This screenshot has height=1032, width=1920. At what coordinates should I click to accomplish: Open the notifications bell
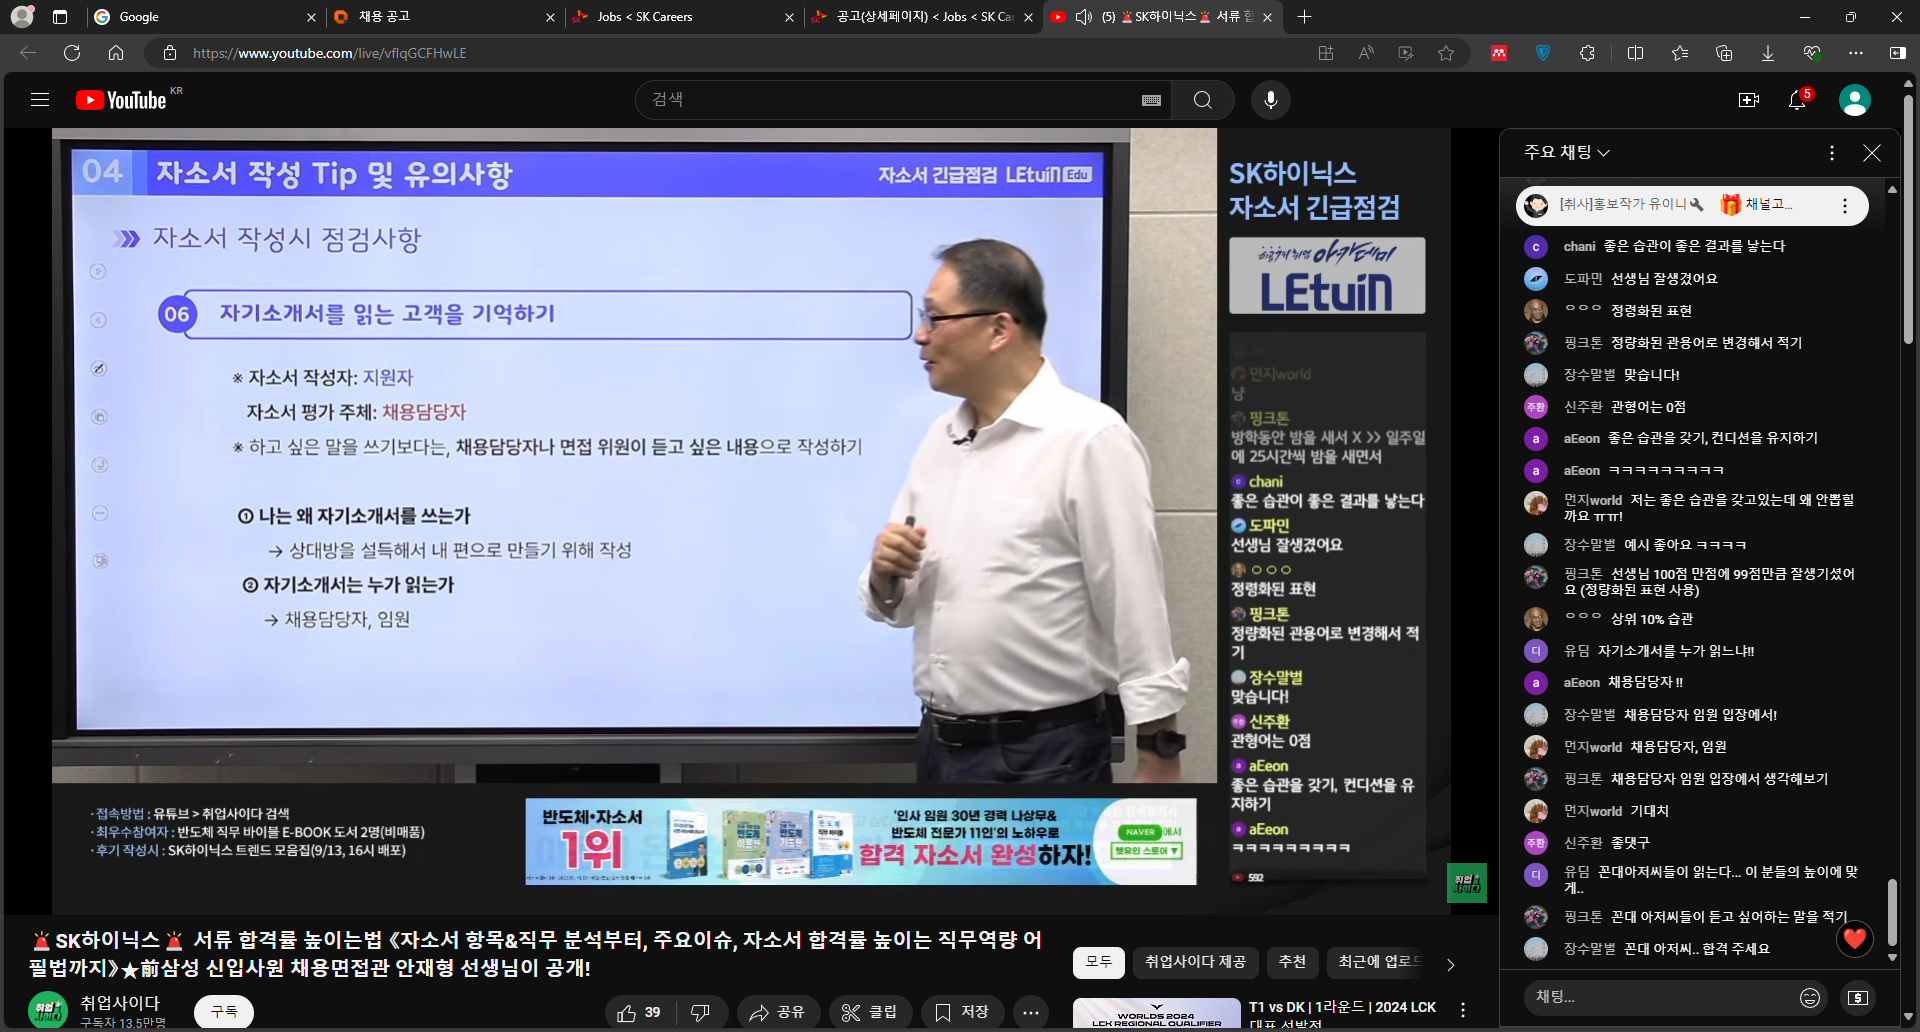tap(1797, 100)
